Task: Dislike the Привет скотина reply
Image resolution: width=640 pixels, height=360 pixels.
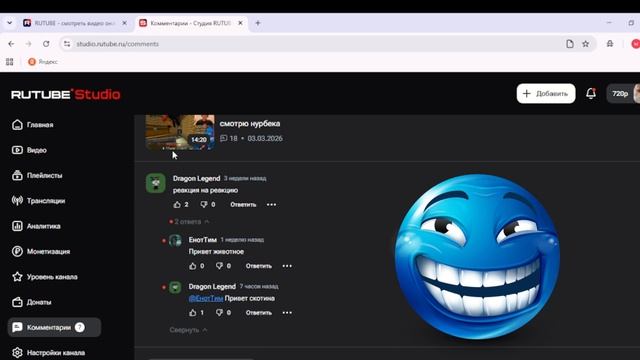Action: pyautogui.click(x=219, y=313)
